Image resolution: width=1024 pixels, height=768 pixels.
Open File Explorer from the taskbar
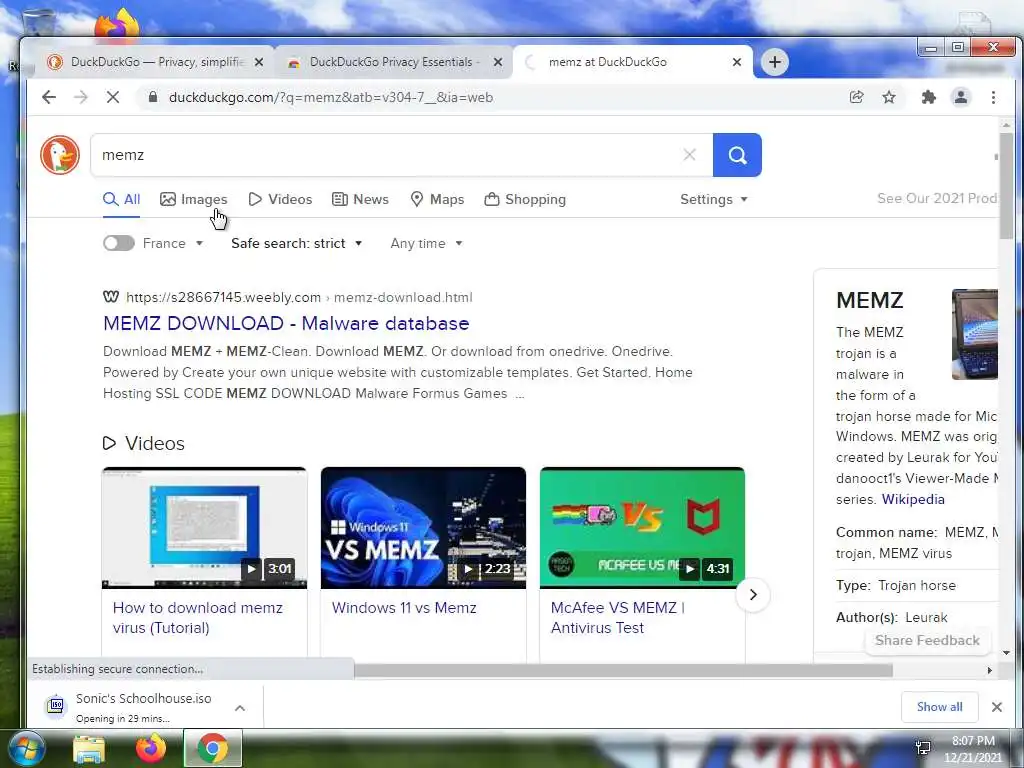(89, 749)
